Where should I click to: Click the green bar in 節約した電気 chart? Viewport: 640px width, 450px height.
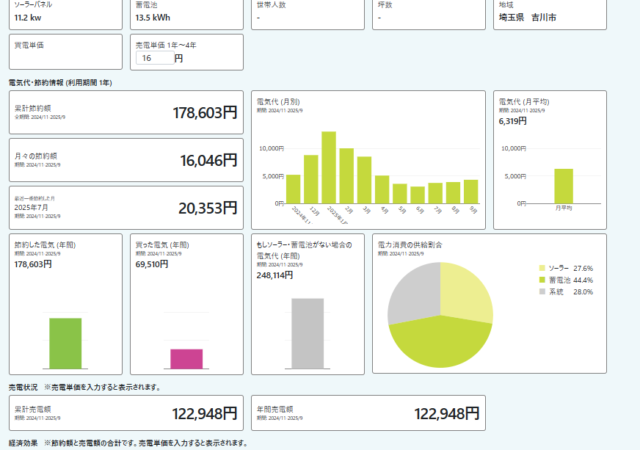pyautogui.click(x=65, y=343)
